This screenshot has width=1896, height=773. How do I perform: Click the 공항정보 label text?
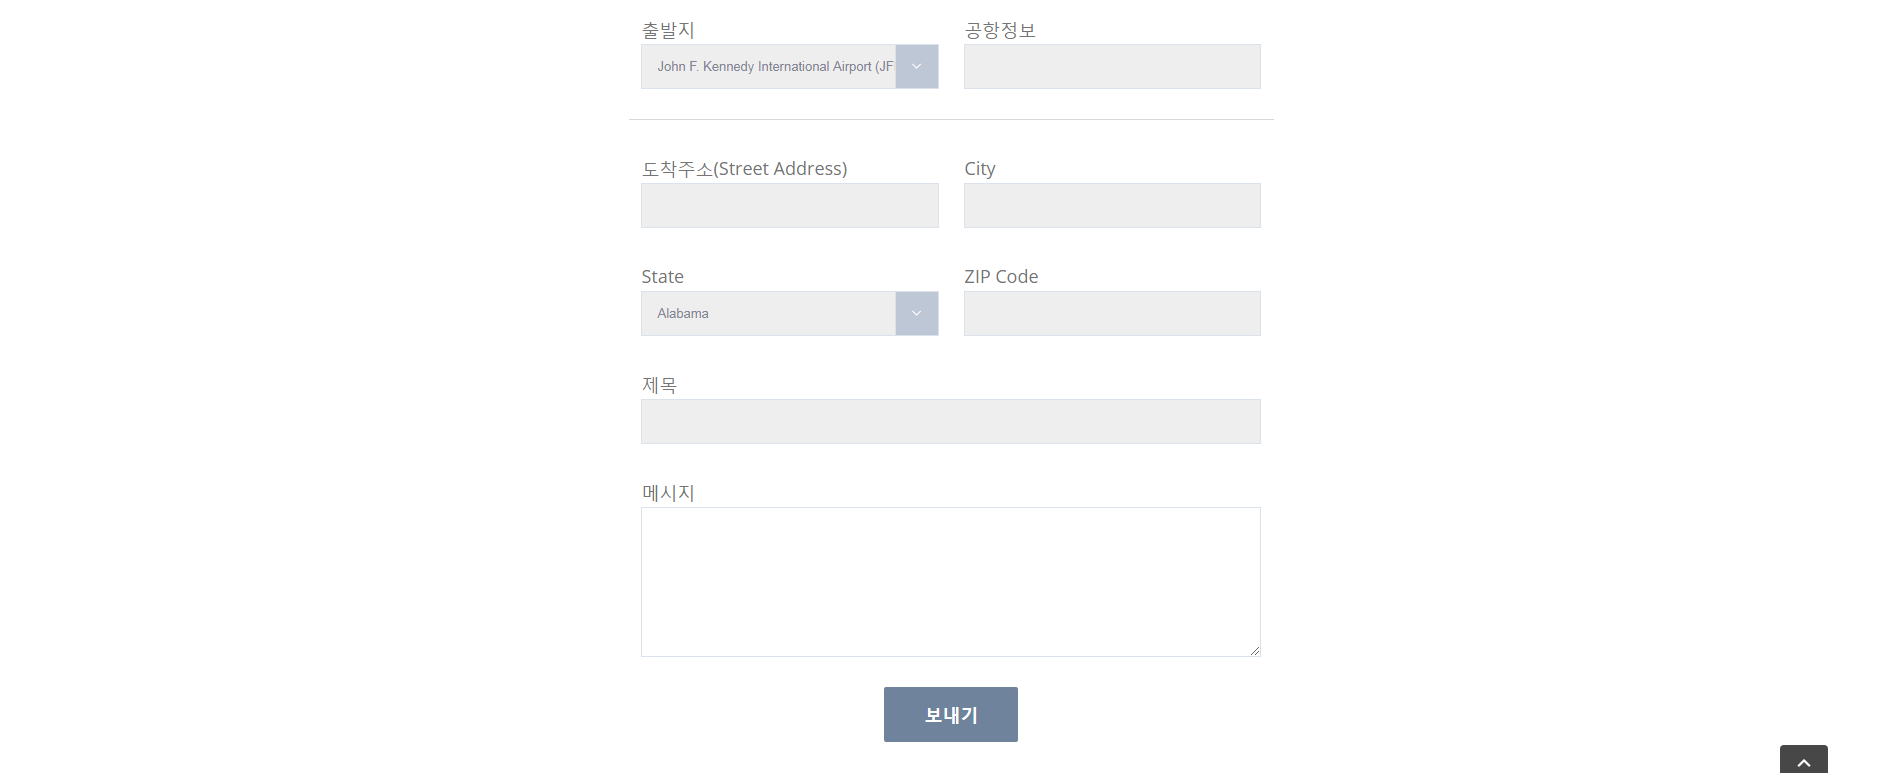click(x=999, y=31)
